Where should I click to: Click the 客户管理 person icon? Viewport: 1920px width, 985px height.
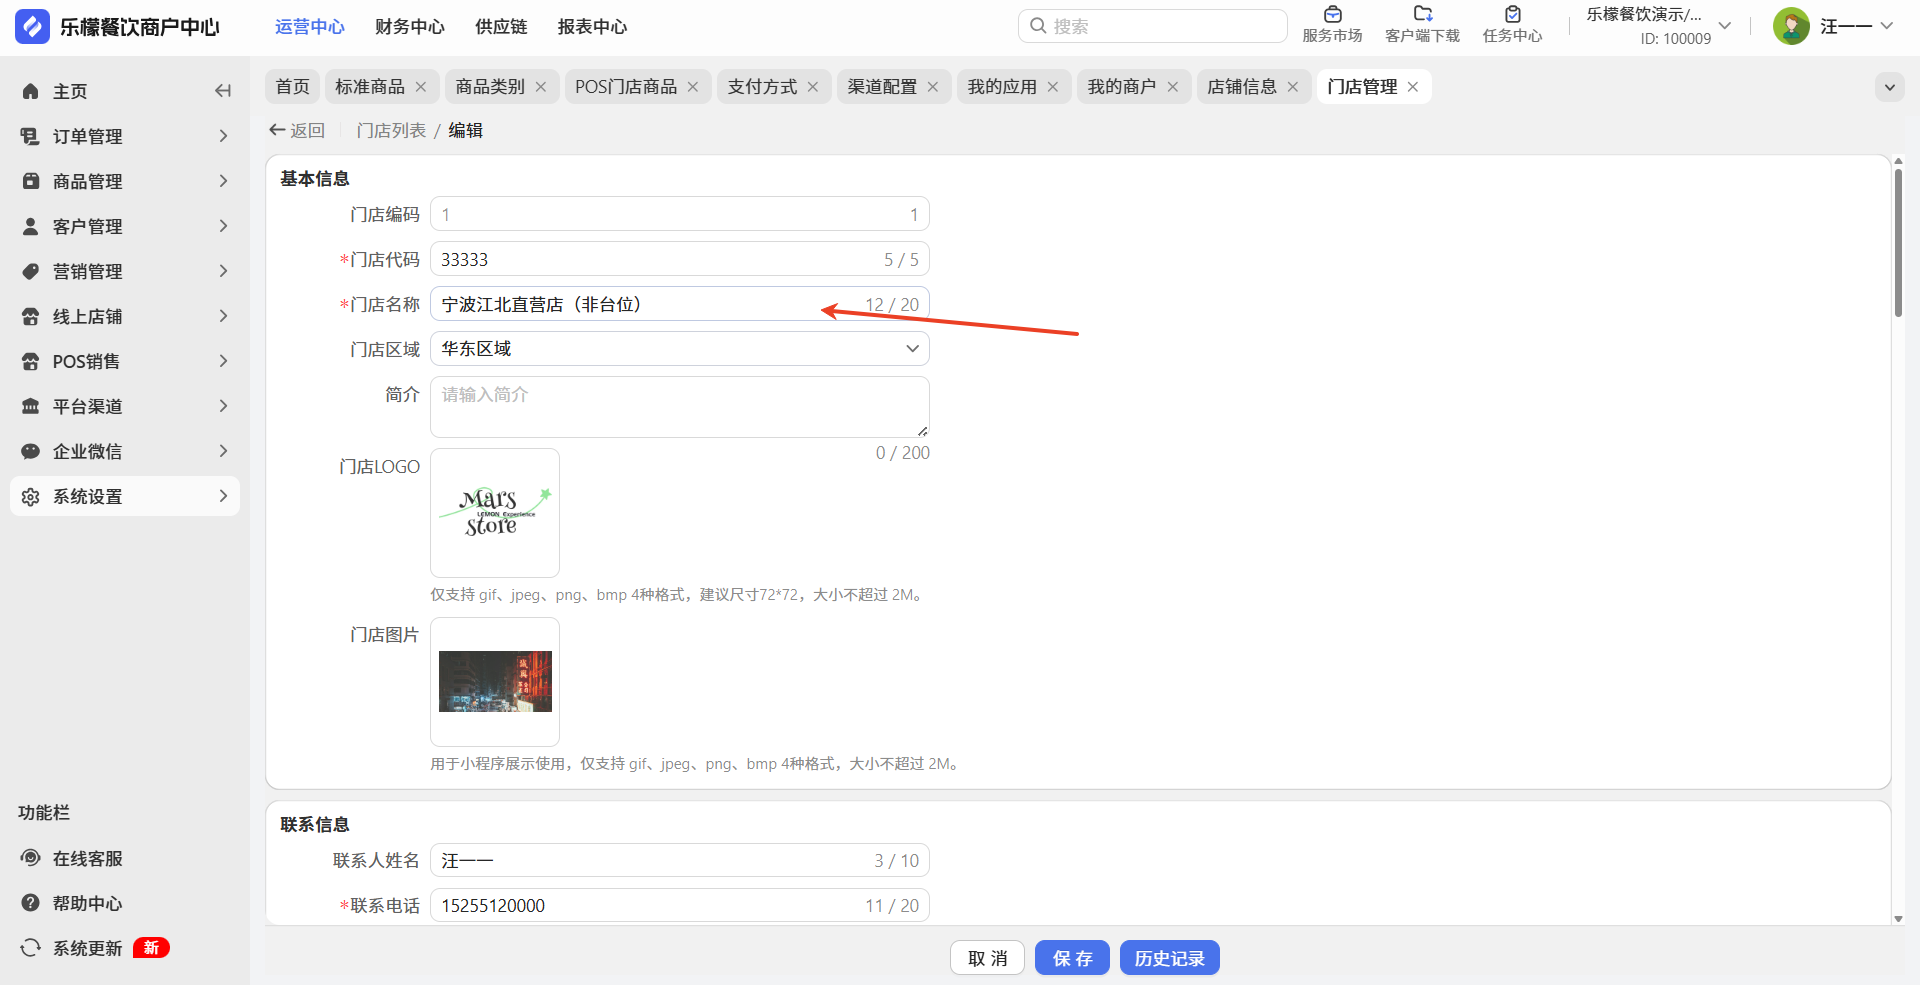point(31,226)
